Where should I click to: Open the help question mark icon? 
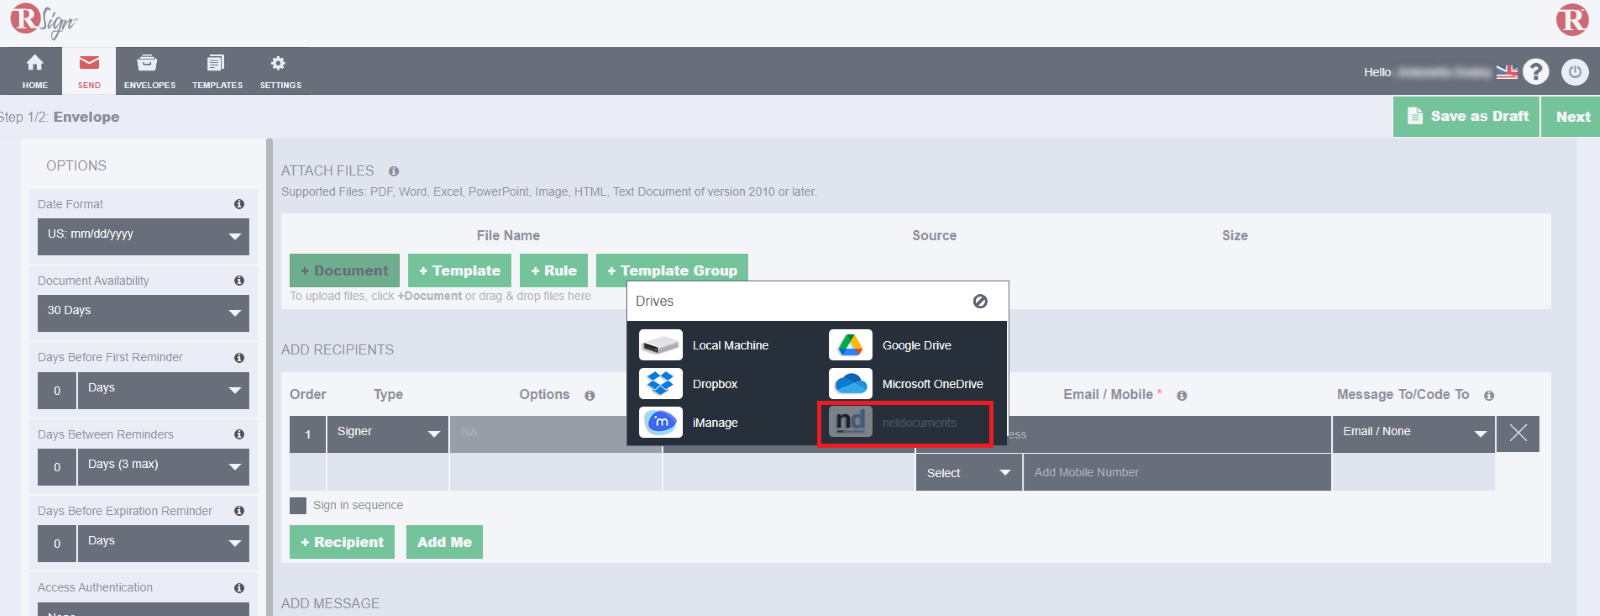tap(1536, 72)
